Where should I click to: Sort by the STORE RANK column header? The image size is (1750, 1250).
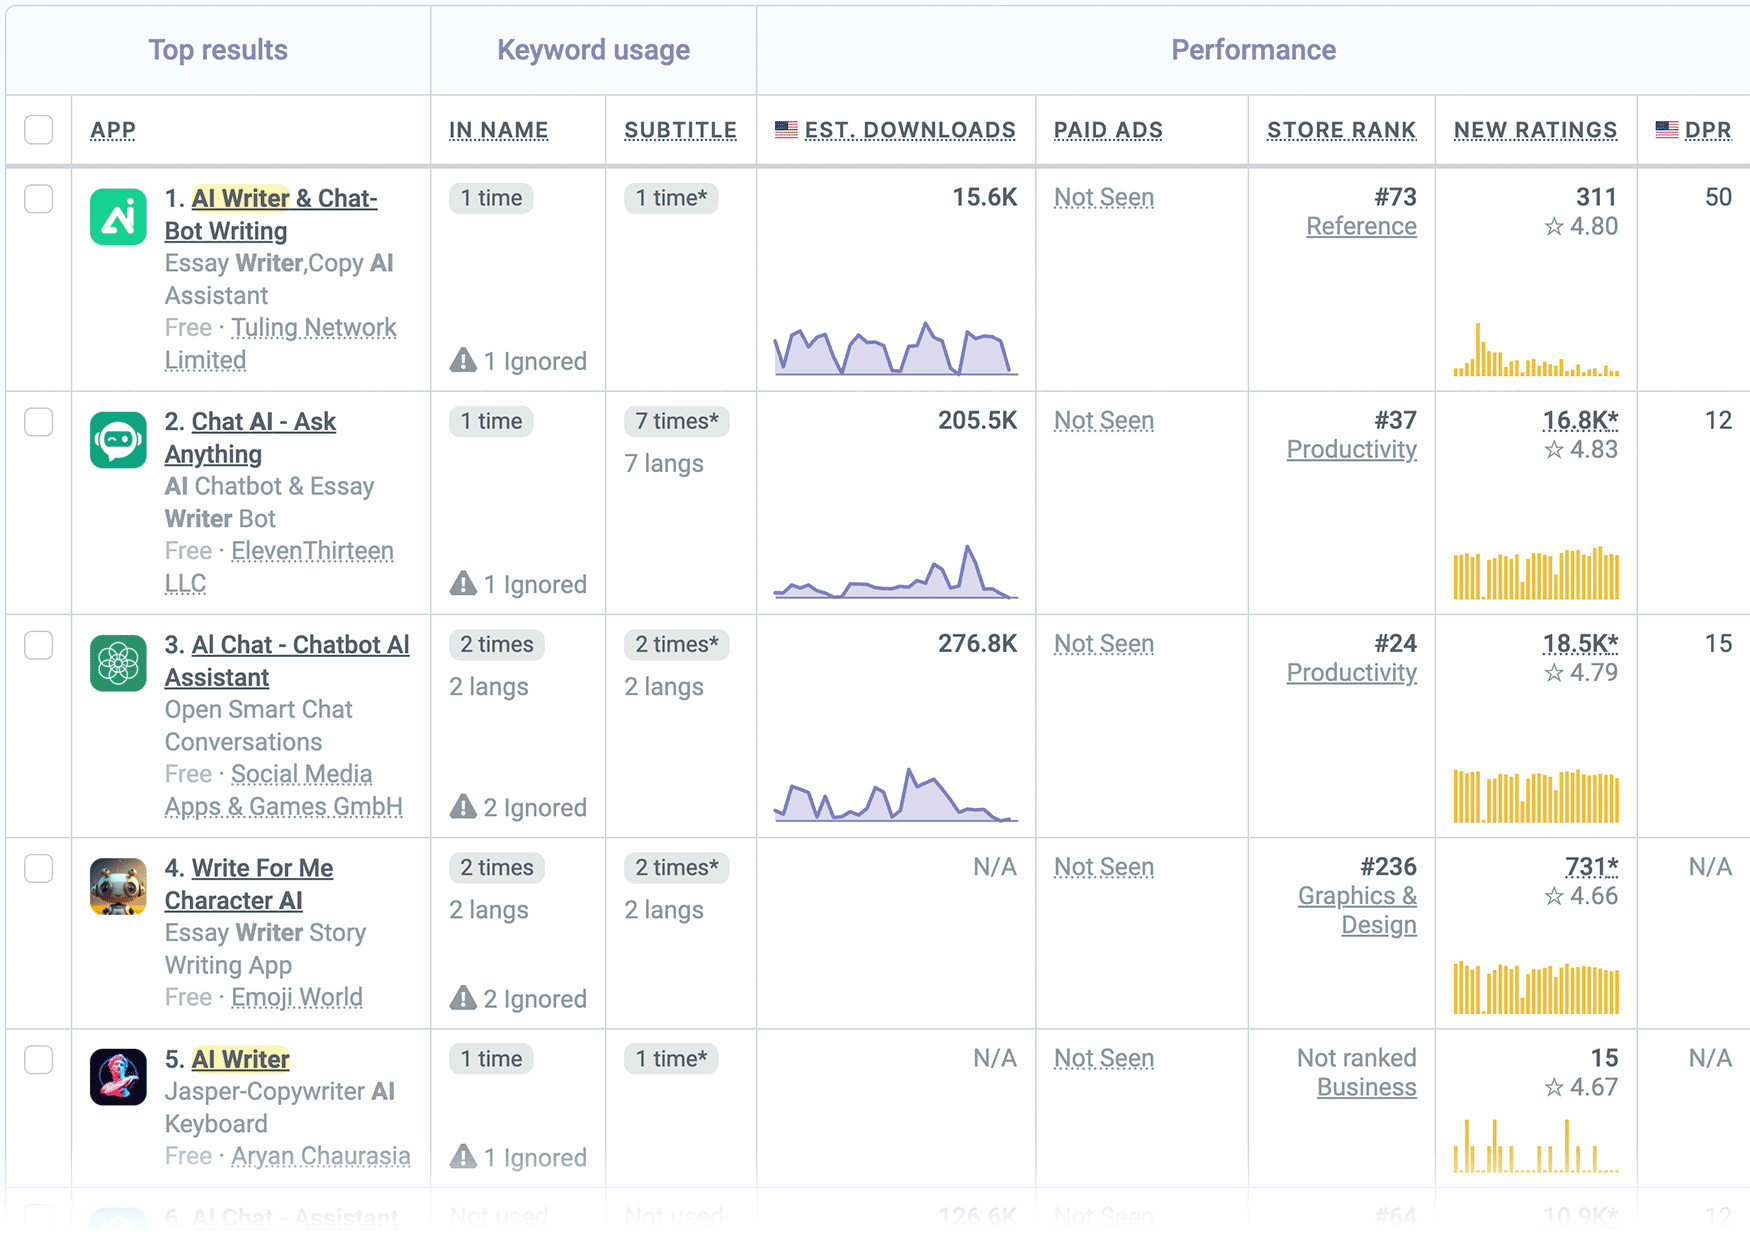1341,130
